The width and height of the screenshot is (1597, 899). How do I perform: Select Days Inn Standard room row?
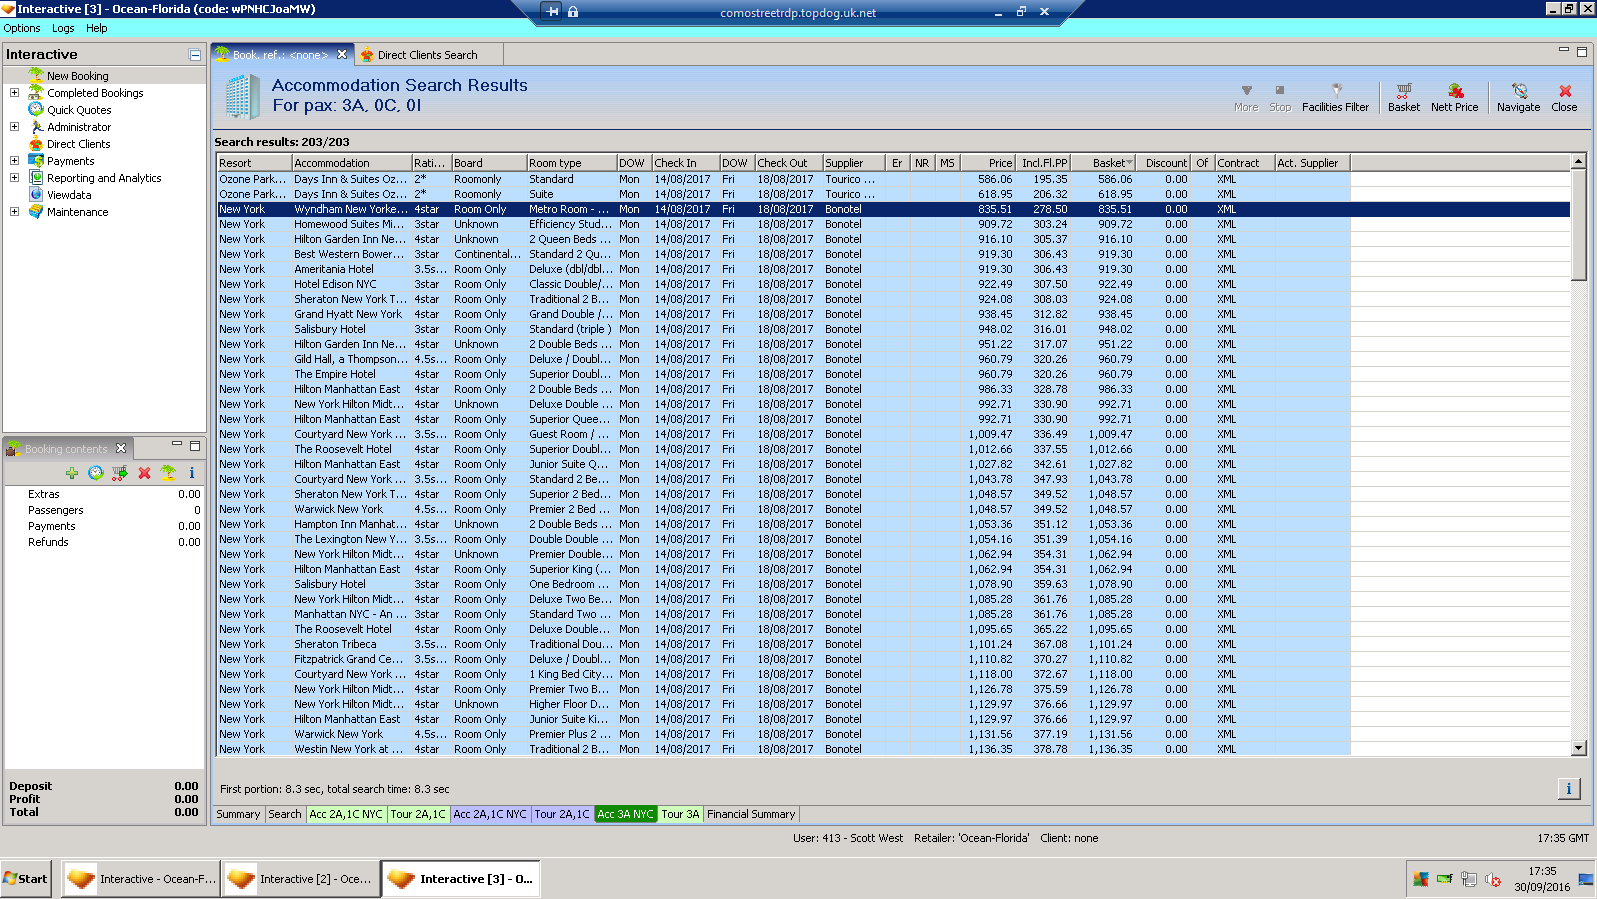click(x=893, y=179)
